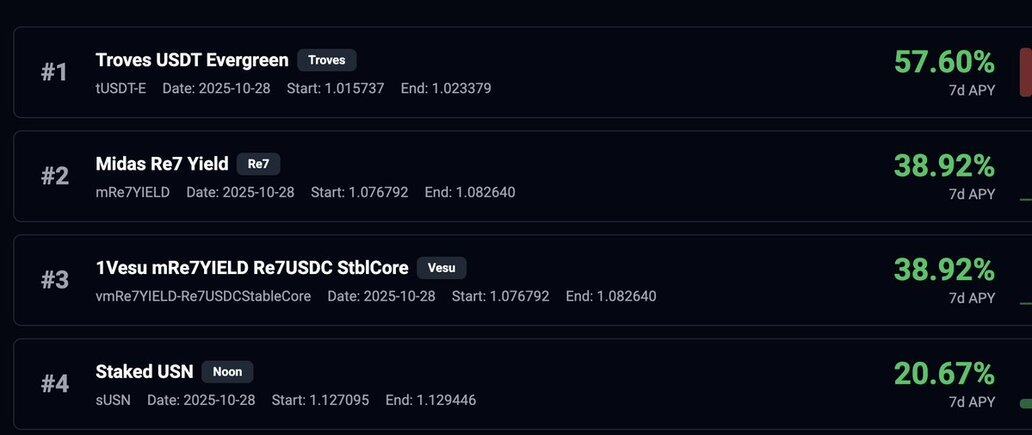Click the vmRe7YIELD-Re7USDCStableCore ticker text
The width and height of the screenshot is (1032, 435).
[x=203, y=296]
